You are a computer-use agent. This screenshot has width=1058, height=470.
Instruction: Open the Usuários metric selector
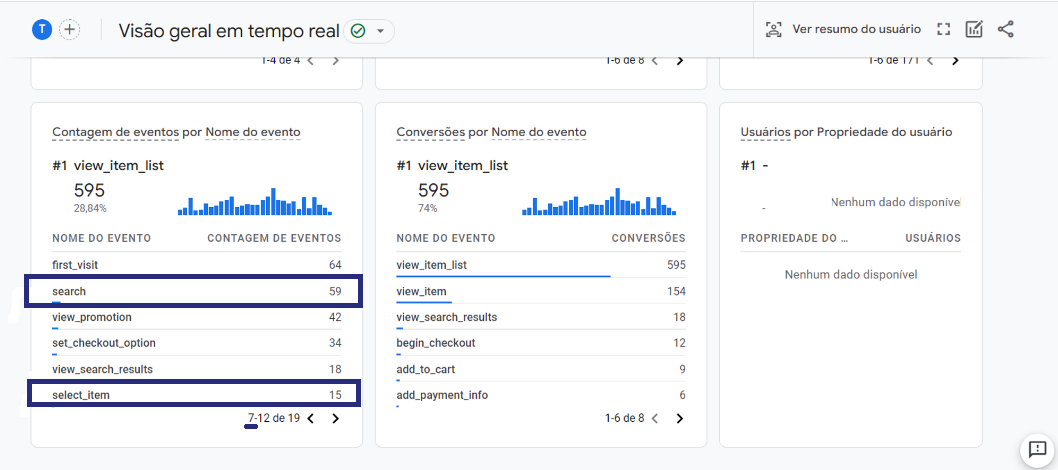point(765,132)
